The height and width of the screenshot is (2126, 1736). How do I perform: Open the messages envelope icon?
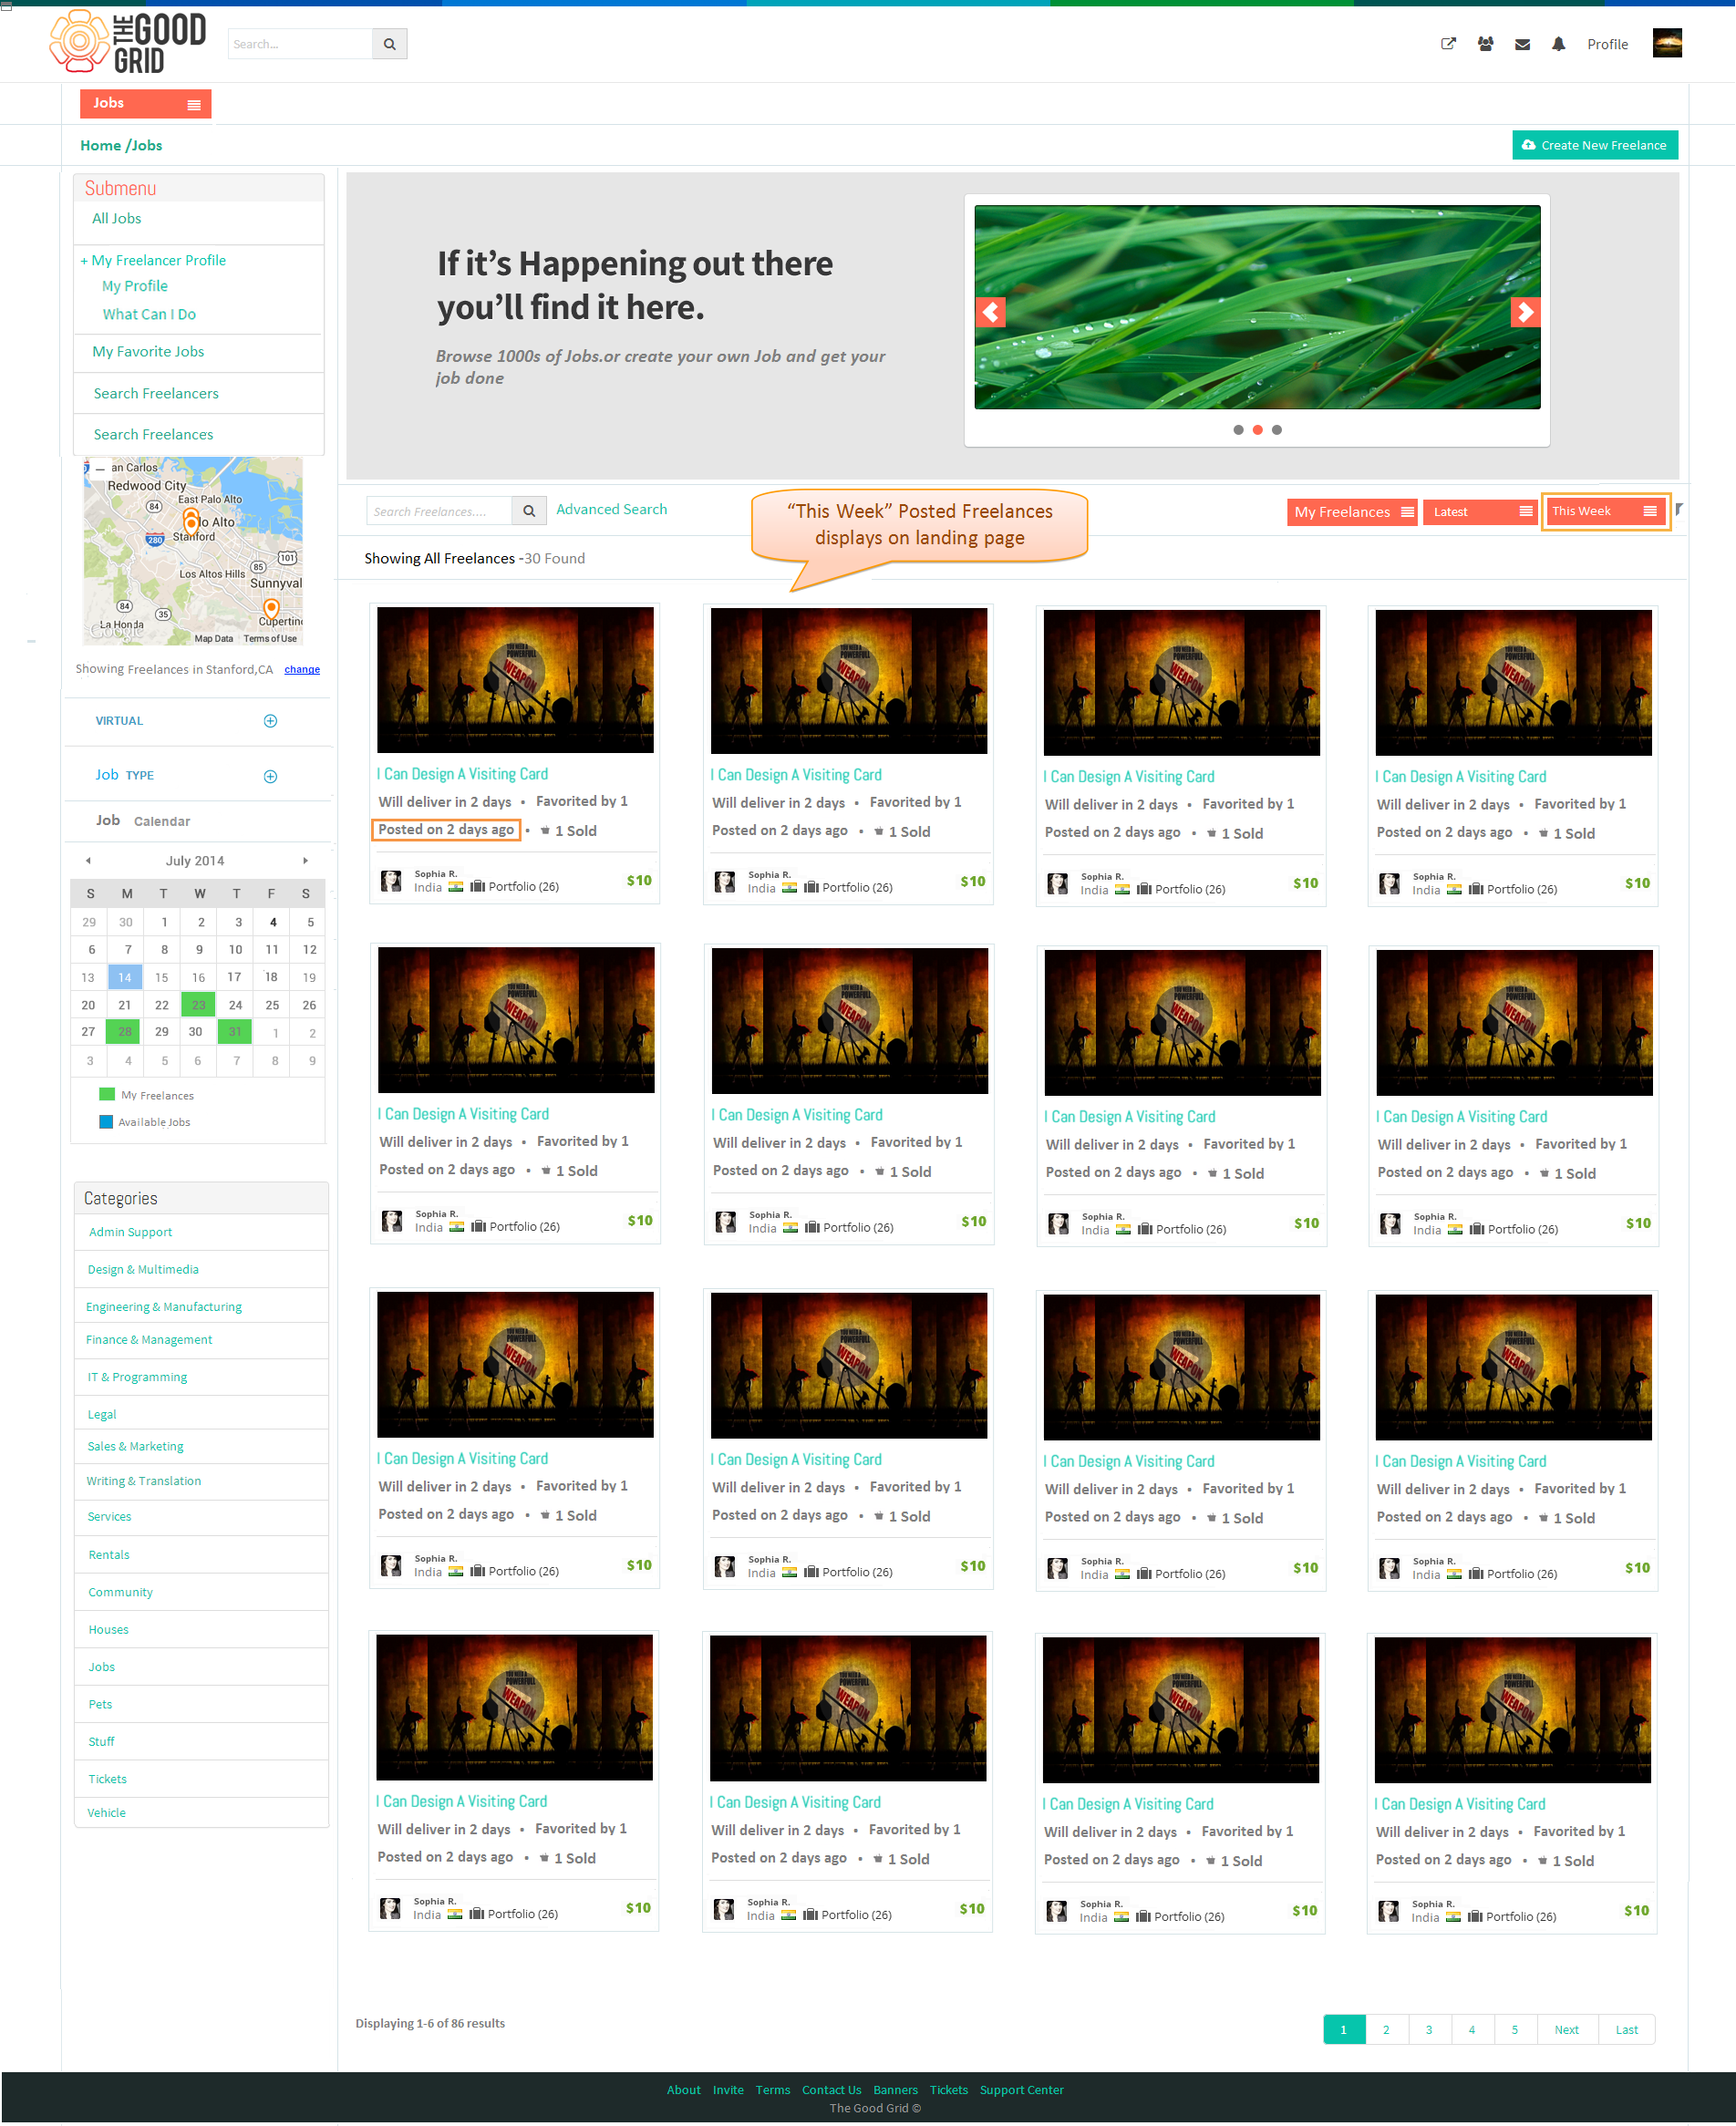pyautogui.click(x=1523, y=44)
